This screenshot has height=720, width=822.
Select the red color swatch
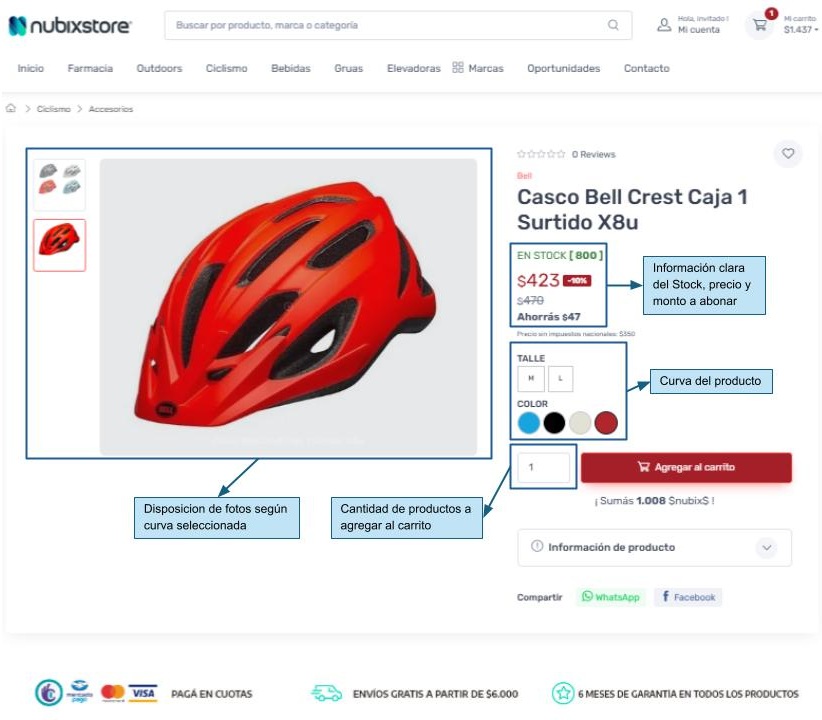(x=606, y=423)
